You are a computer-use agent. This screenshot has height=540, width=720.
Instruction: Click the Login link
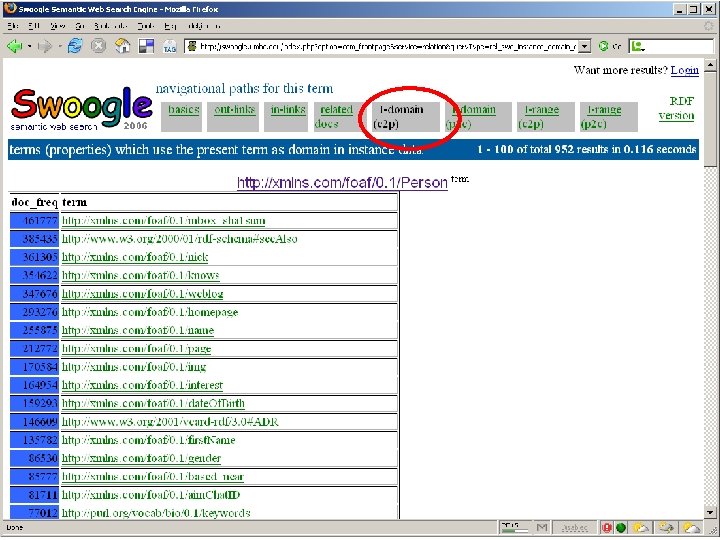point(684,70)
